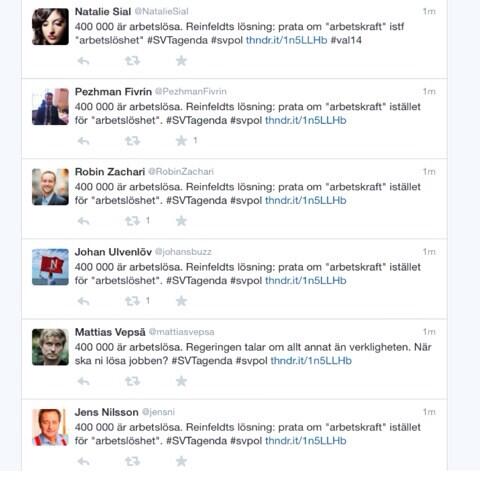
Task: Reply to Natalie Sial's tweet
Action: [x=83, y=61]
